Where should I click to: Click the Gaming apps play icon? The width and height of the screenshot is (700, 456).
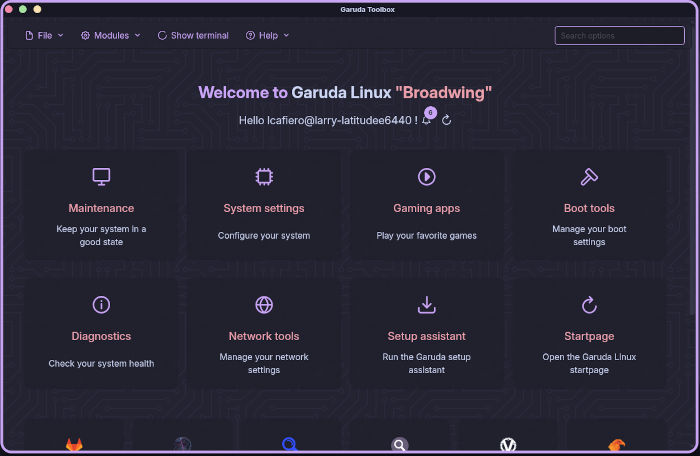pyautogui.click(x=427, y=177)
